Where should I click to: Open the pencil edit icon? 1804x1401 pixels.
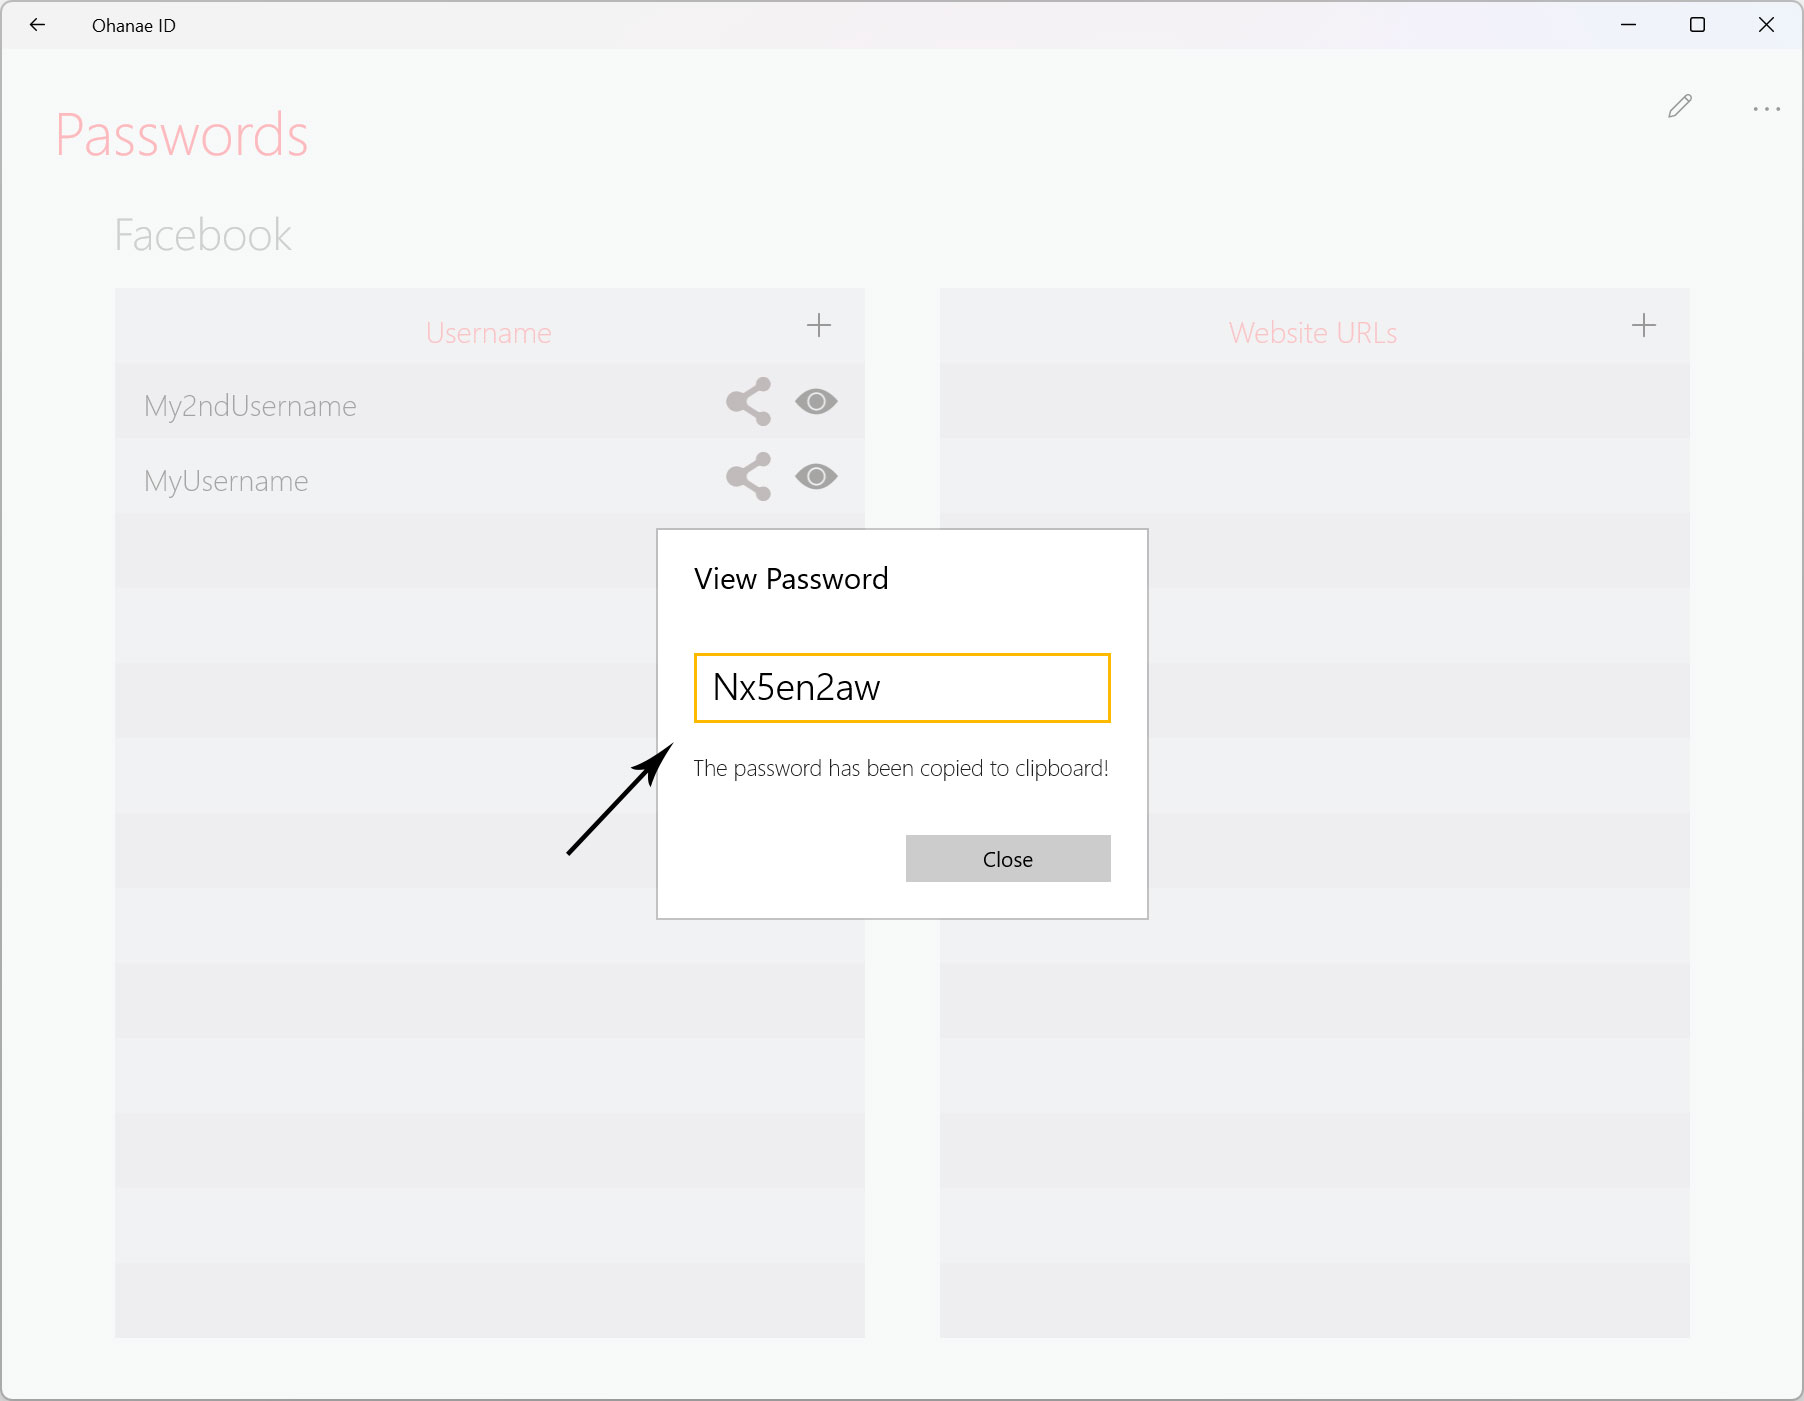point(1680,106)
